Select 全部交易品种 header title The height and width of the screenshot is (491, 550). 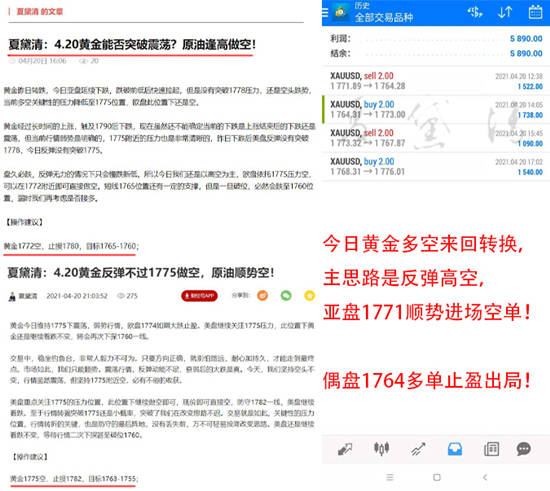[384, 17]
